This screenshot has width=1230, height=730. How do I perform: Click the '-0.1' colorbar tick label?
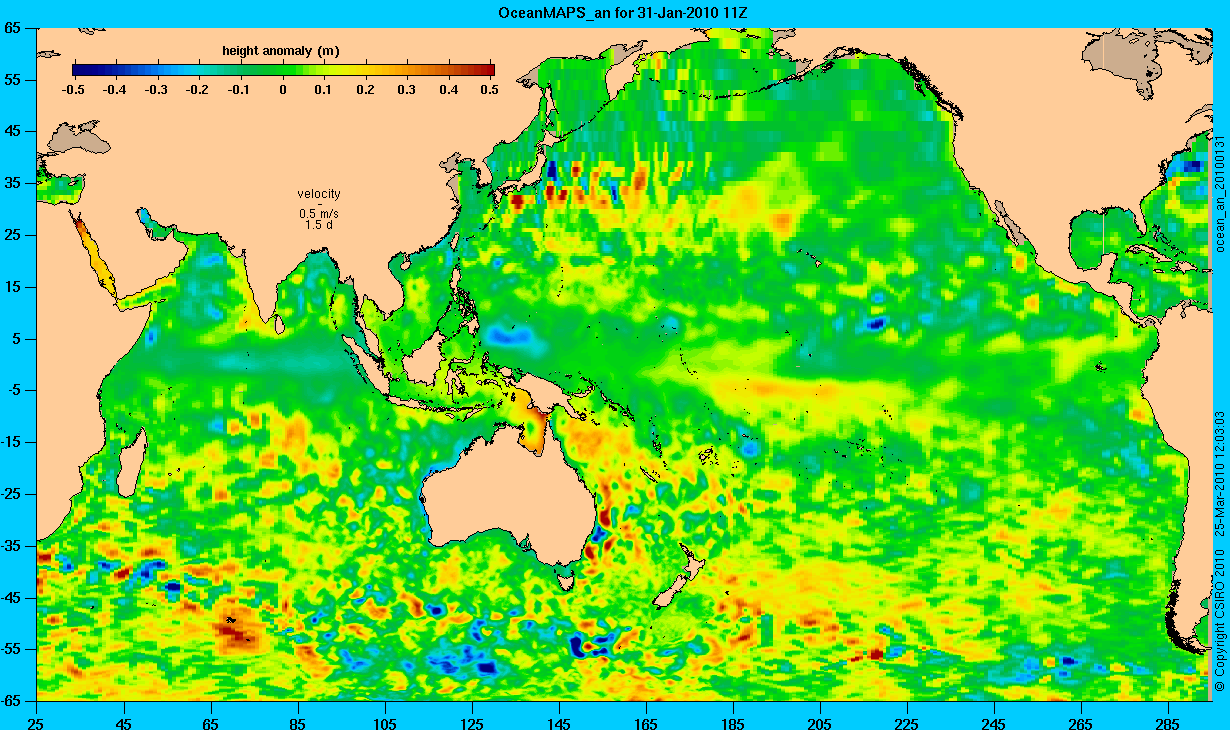tap(241, 90)
